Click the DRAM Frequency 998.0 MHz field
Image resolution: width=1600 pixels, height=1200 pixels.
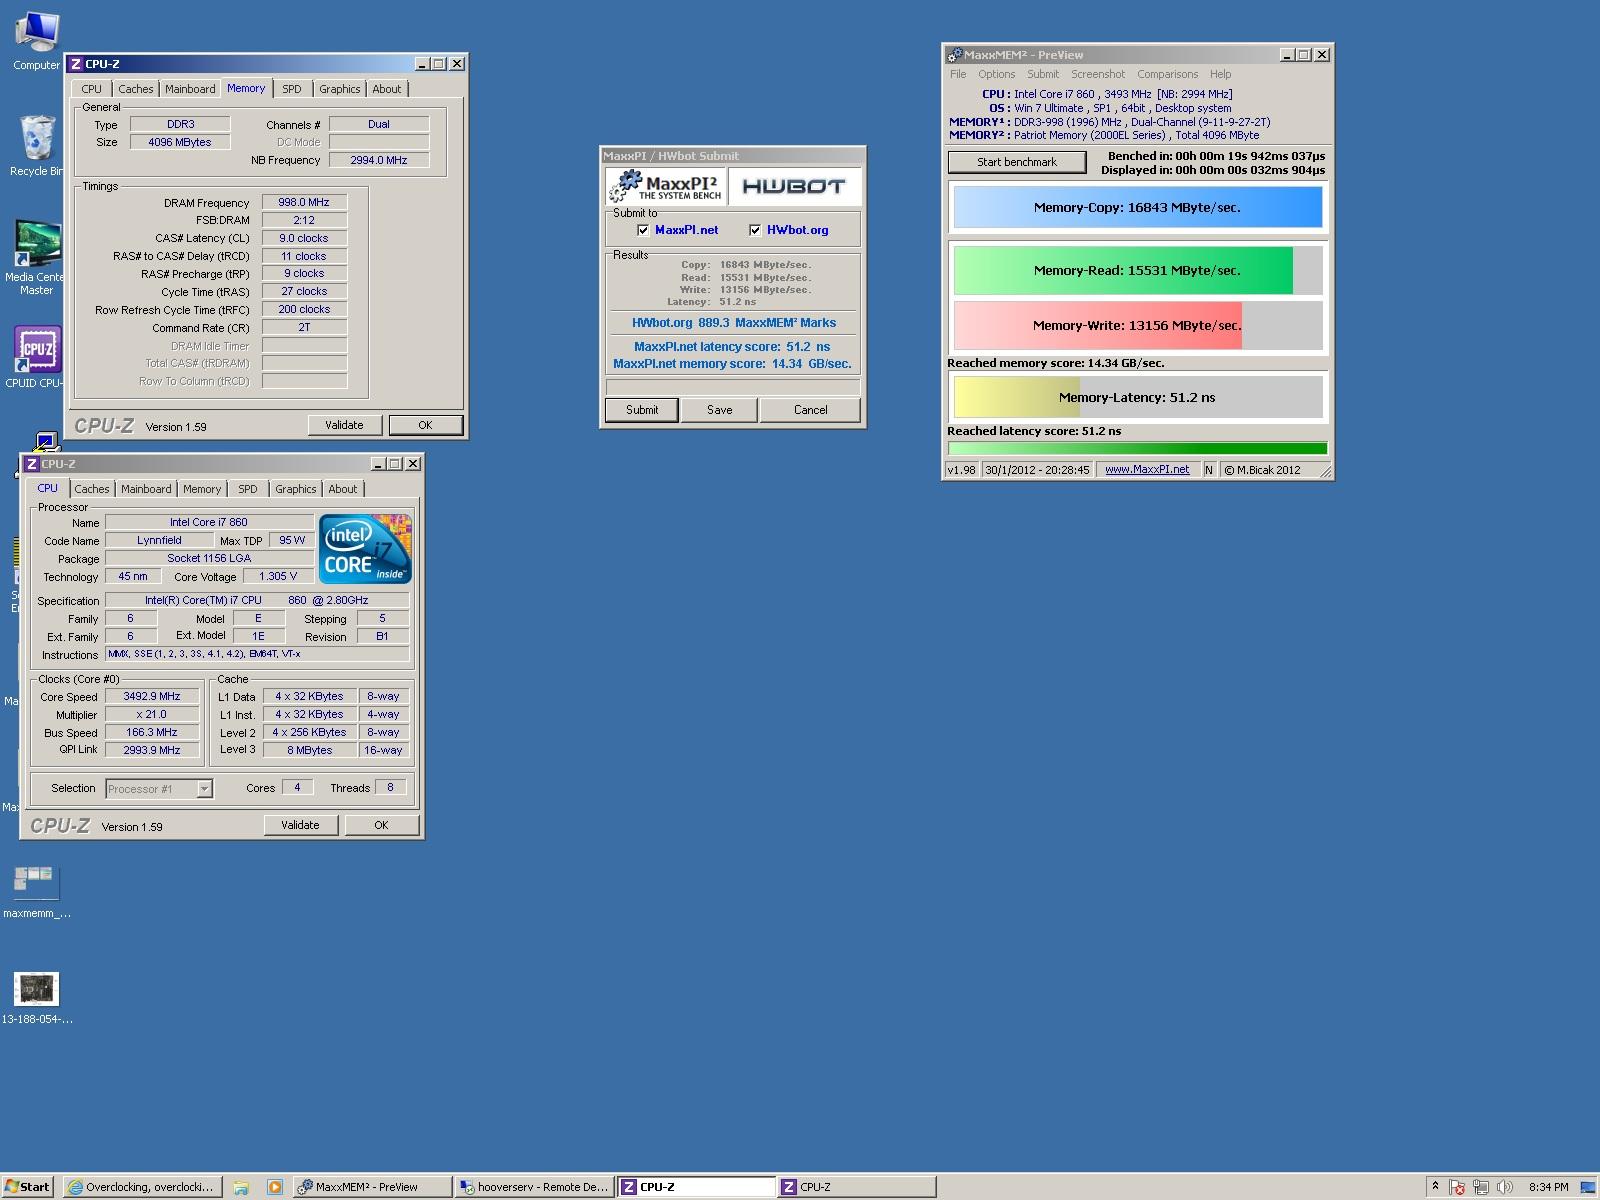(x=304, y=202)
